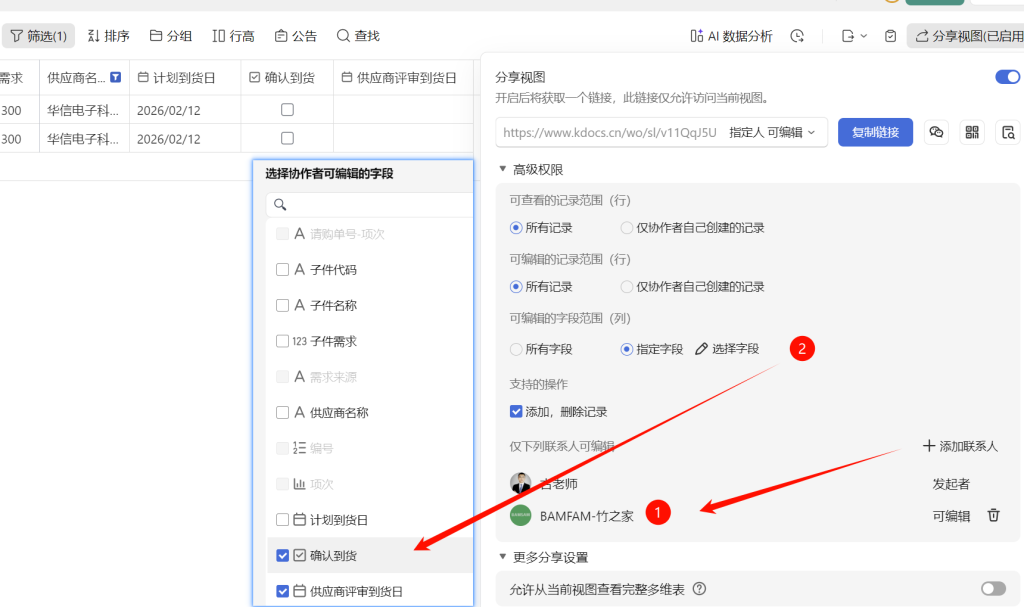This screenshot has width=1024, height=607.
Task: Click the field search box in popup
Action: (x=370, y=205)
